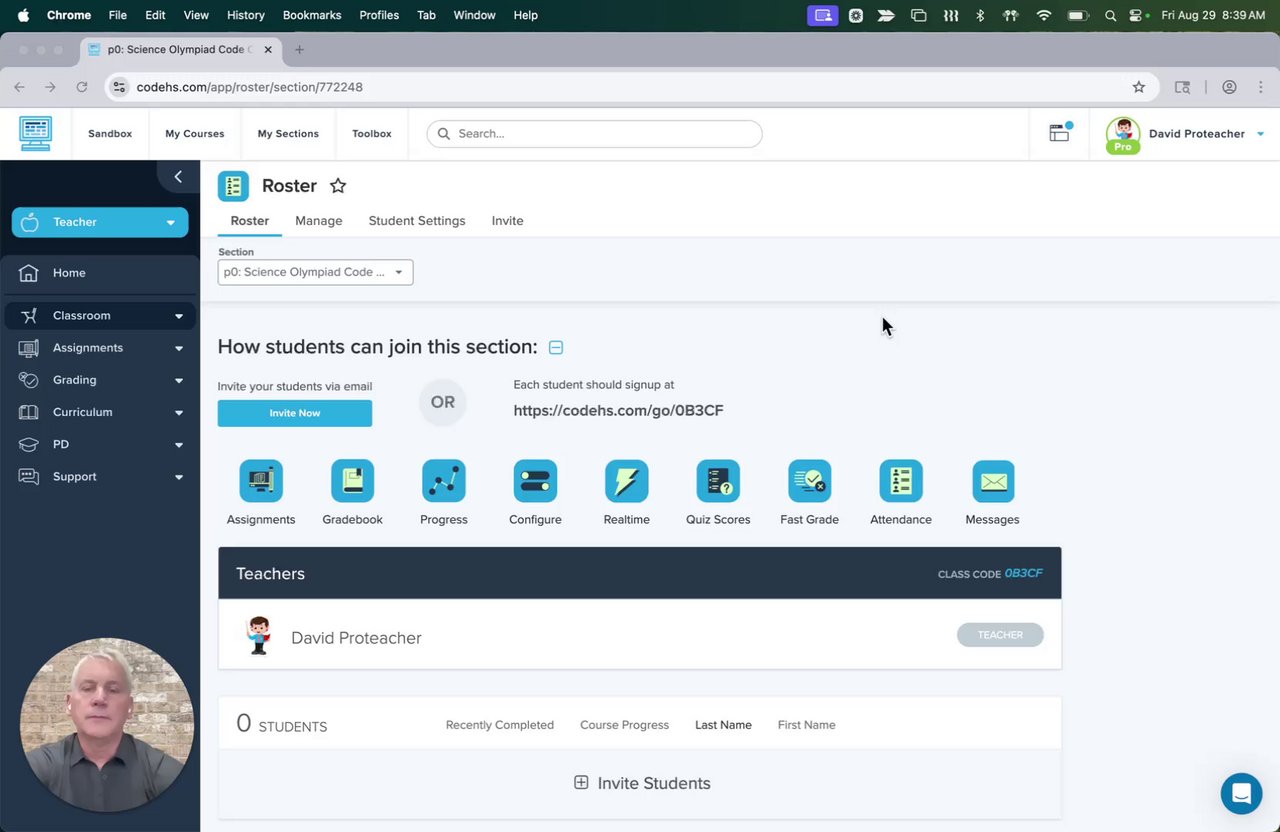
Task: Sort students by First Name
Action: click(x=807, y=725)
